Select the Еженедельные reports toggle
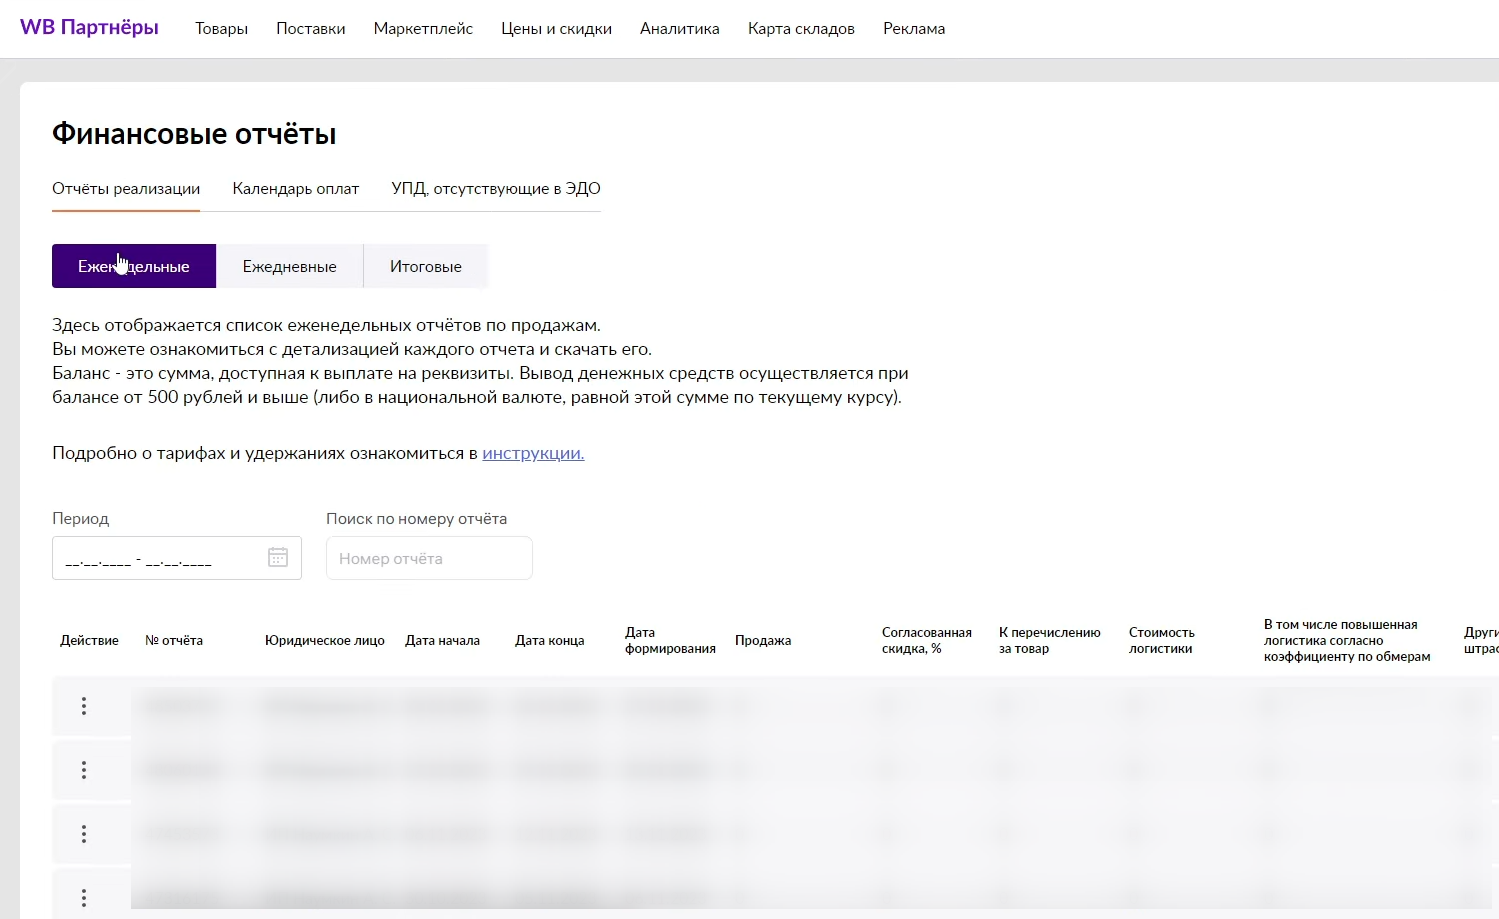1499x919 pixels. (x=134, y=266)
